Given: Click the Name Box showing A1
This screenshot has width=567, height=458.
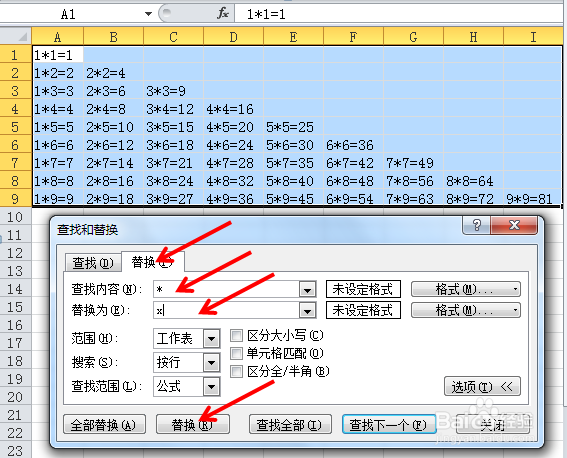Looking at the screenshot, I should pos(69,14).
